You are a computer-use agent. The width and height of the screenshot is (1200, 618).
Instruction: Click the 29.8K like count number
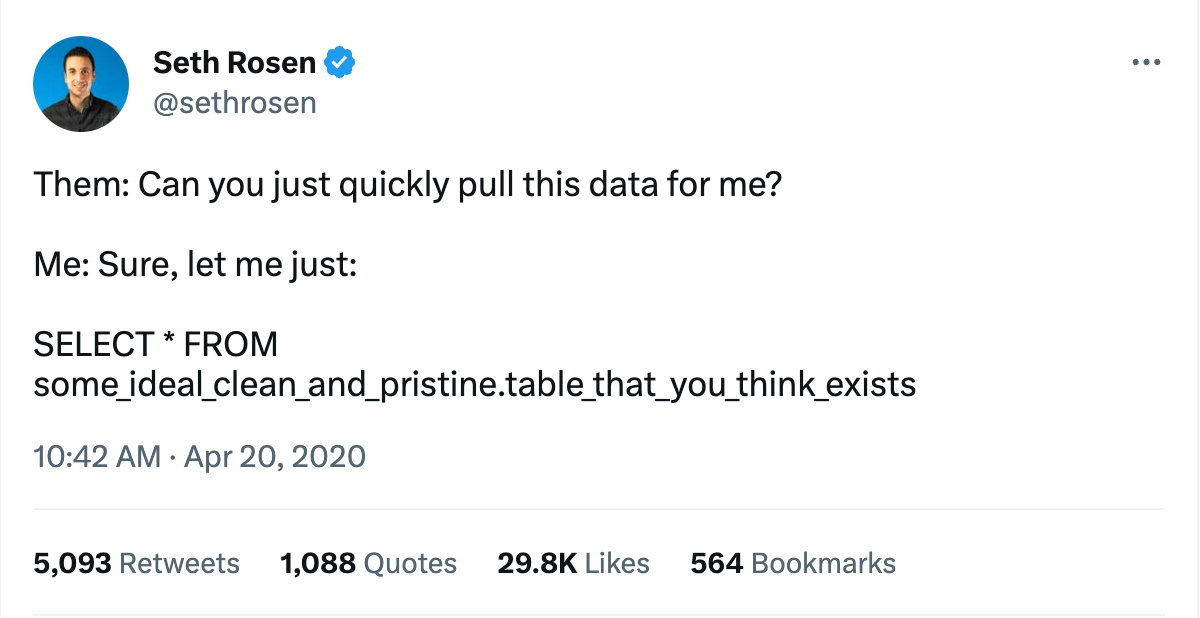click(x=537, y=563)
